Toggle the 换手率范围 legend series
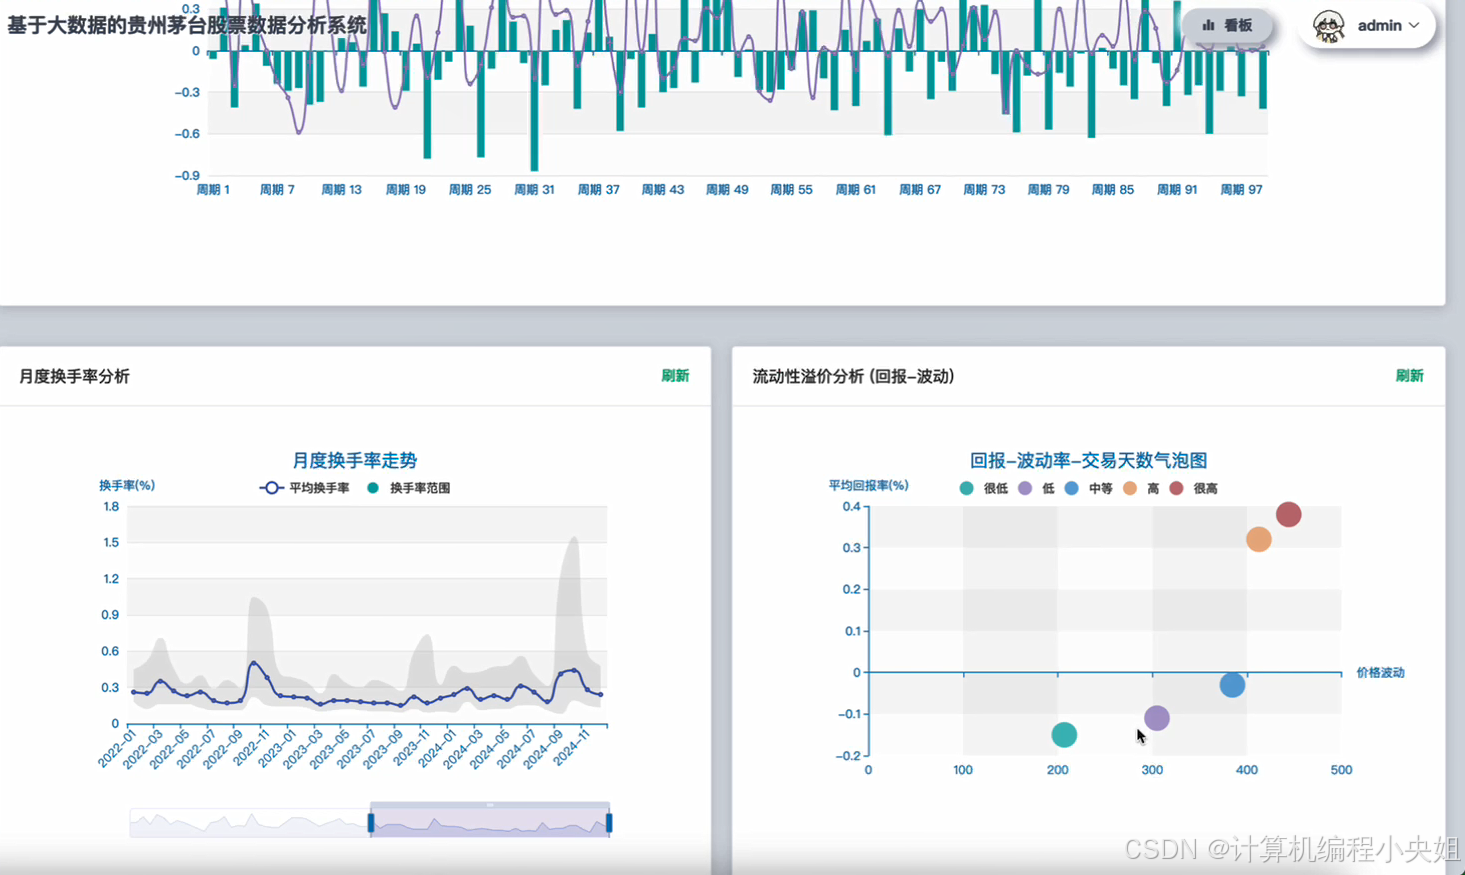This screenshot has width=1465, height=875. click(x=408, y=488)
